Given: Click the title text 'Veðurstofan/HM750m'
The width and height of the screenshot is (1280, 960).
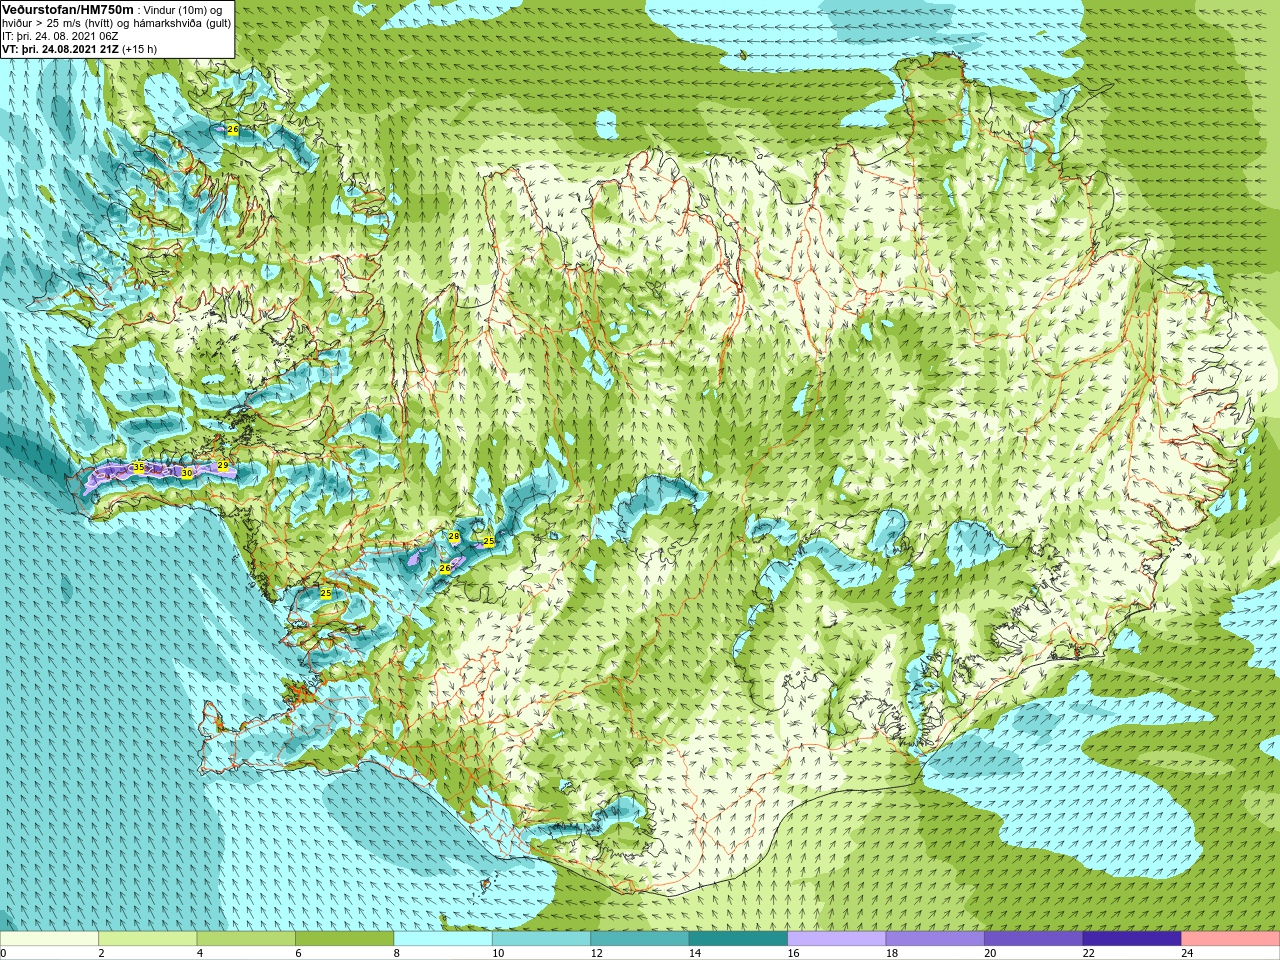Looking at the screenshot, I should [x=68, y=9].
